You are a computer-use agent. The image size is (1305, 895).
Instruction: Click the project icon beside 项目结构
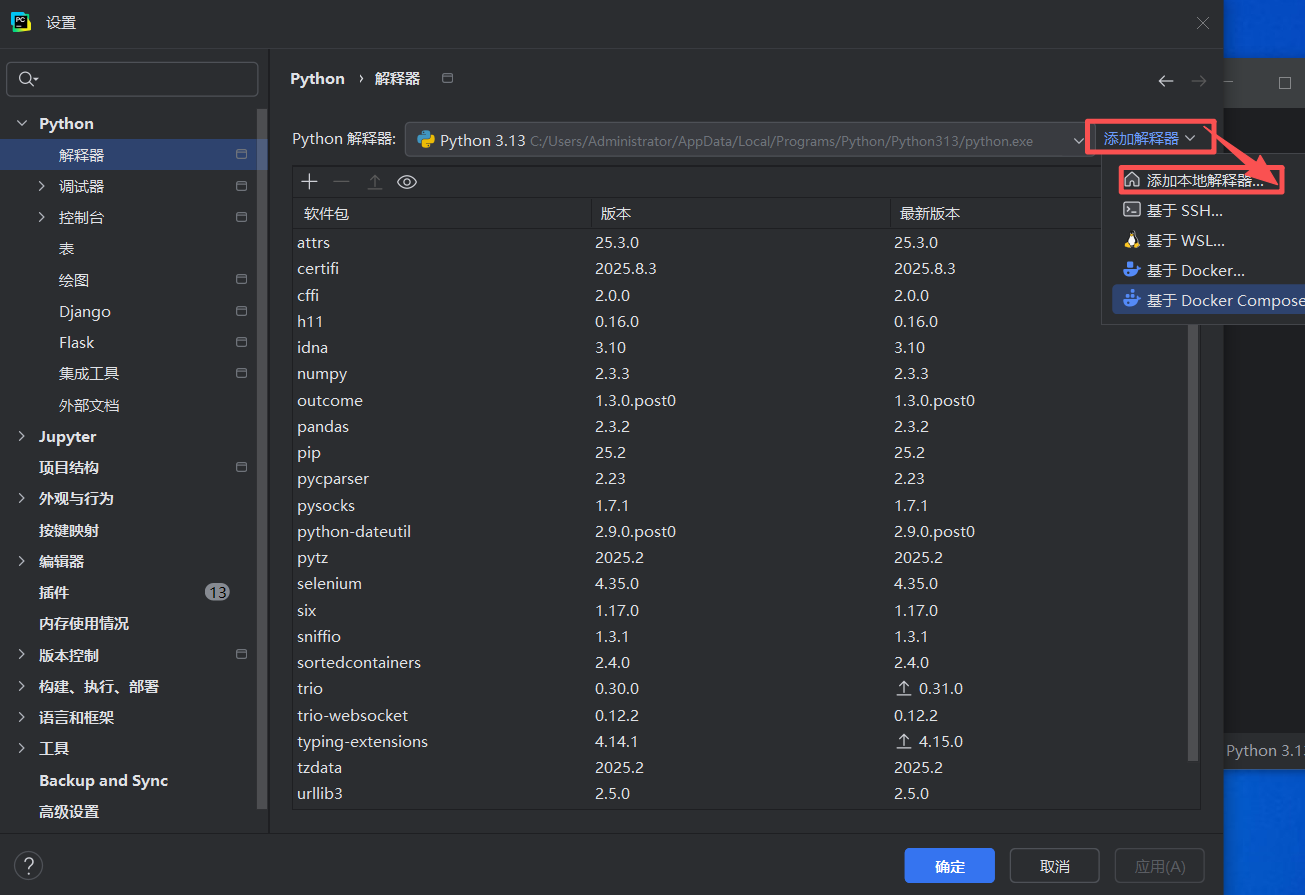point(241,467)
